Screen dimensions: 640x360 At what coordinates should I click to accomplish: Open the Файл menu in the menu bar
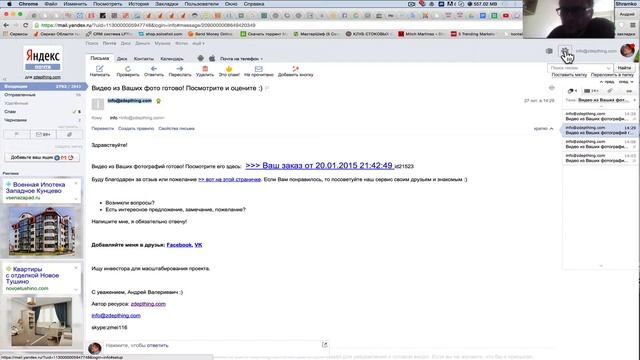click(x=51, y=4)
